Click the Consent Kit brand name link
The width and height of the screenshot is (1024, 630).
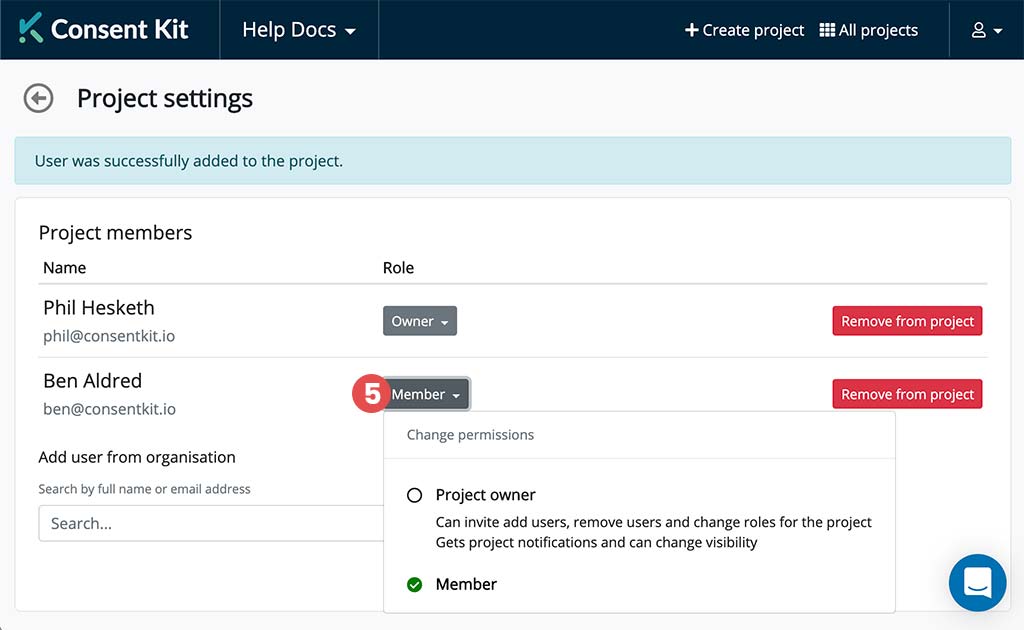[119, 29]
